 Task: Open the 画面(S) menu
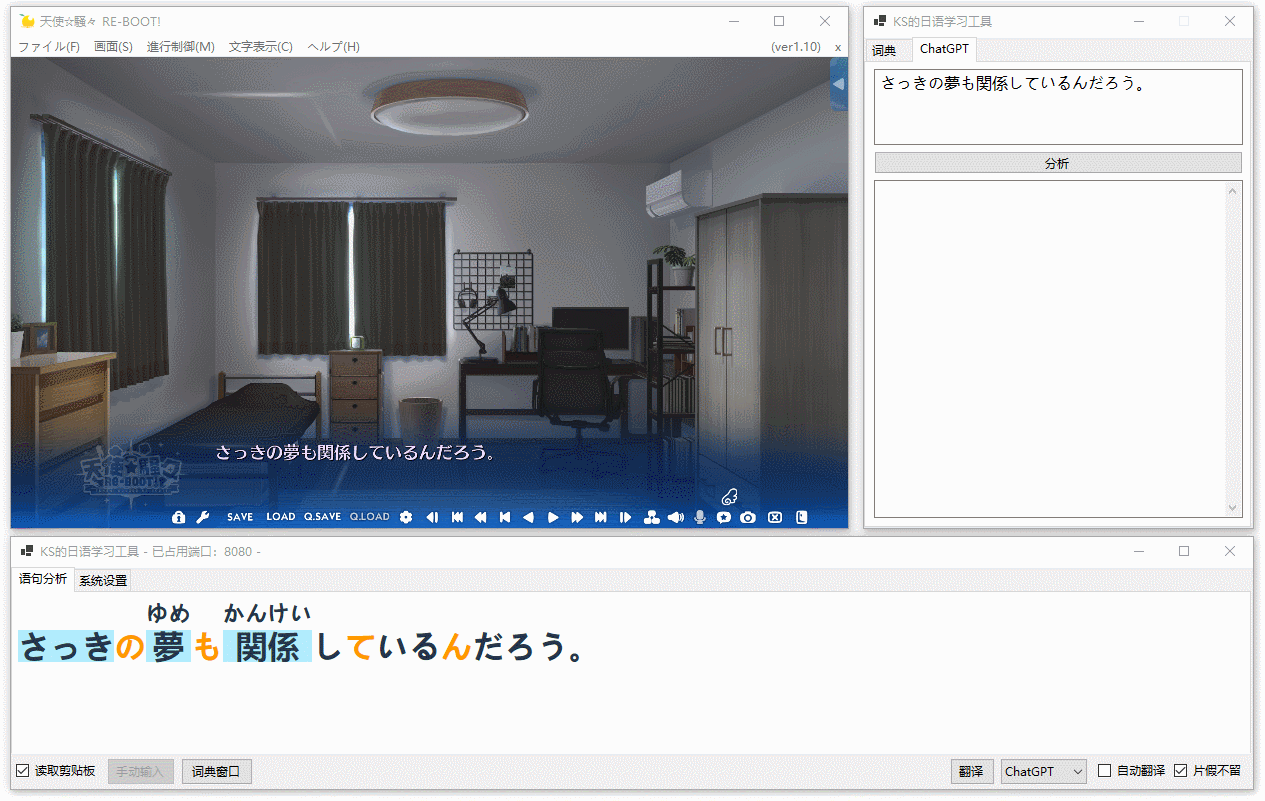point(113,47)
